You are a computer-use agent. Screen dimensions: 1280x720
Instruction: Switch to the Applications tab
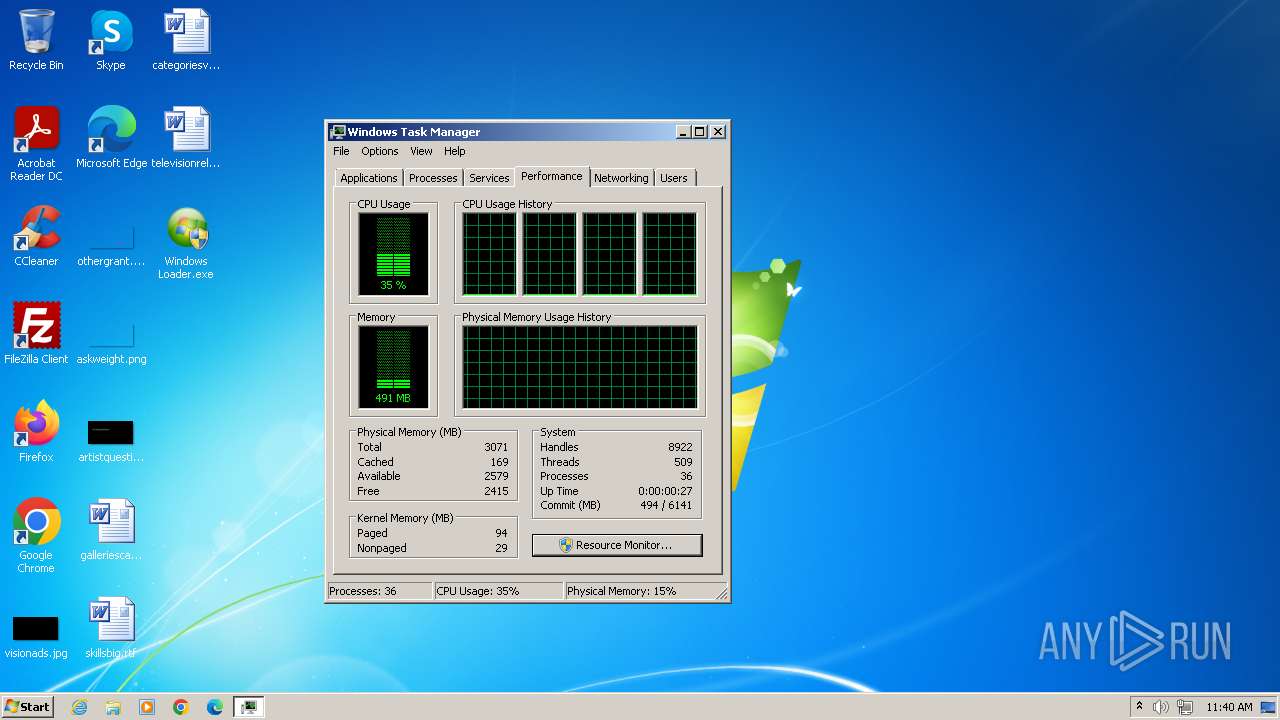(x=369, y=178)
